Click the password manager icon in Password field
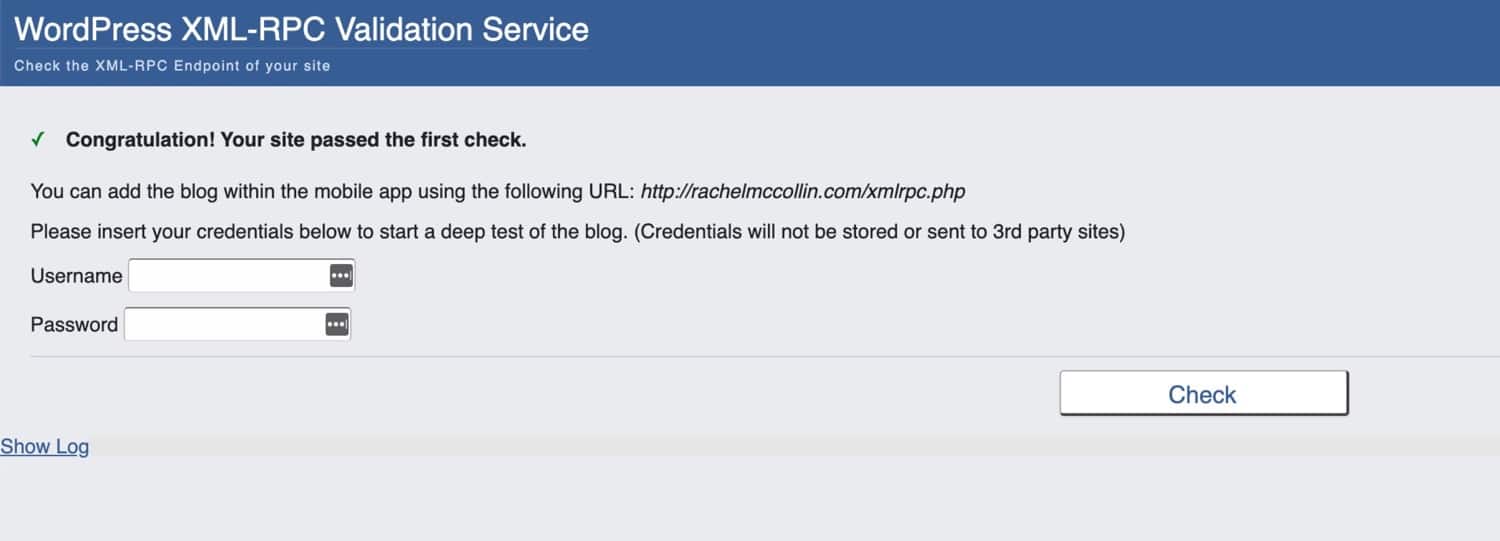The width and height of the screenshot is (1500, 541). coord(337,324)
